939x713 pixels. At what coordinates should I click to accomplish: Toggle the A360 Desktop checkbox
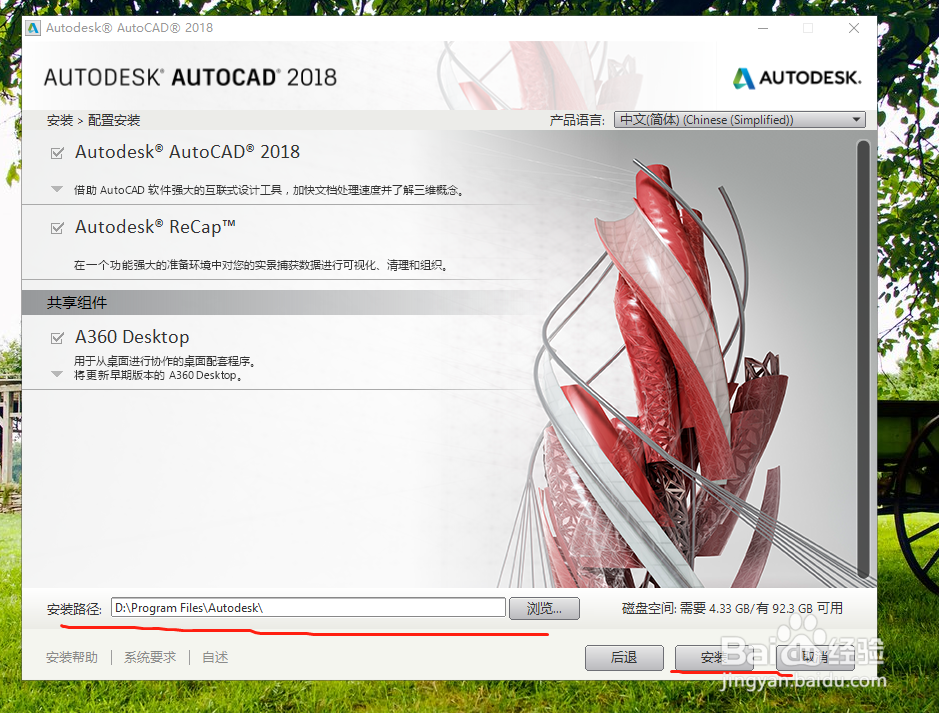coord(57,338)
